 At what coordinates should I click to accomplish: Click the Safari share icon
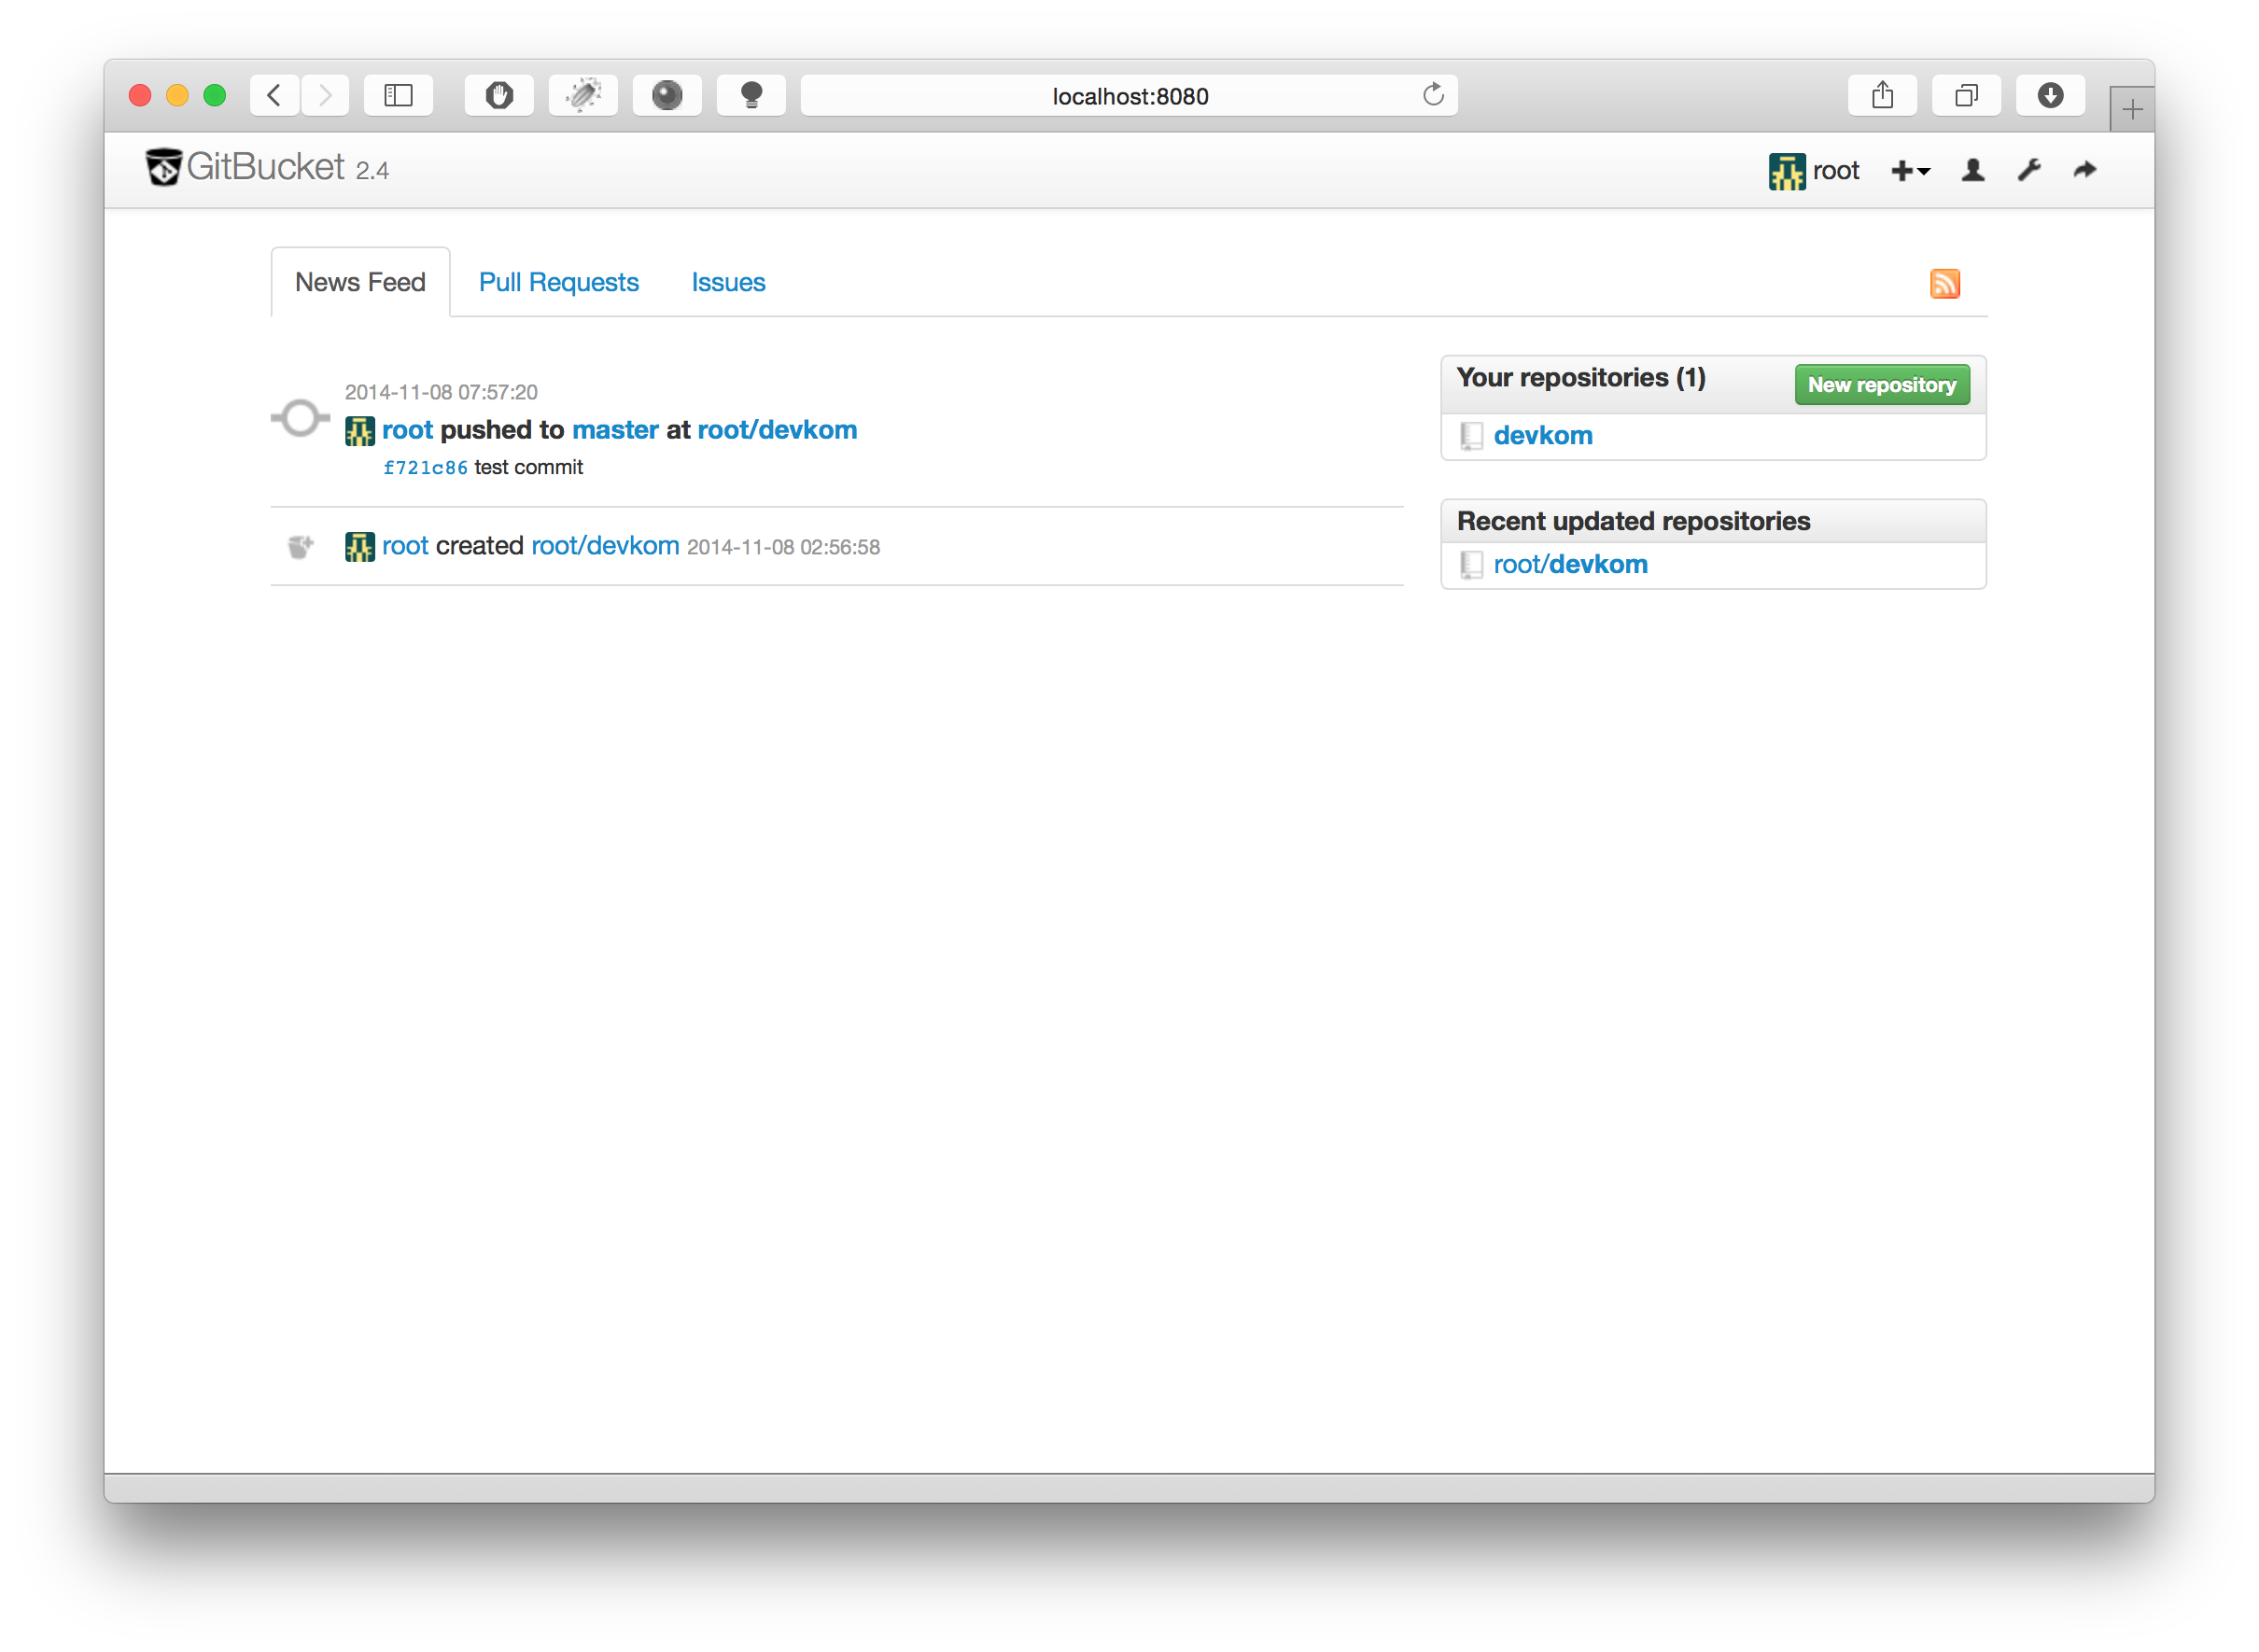coord(1882,95)
